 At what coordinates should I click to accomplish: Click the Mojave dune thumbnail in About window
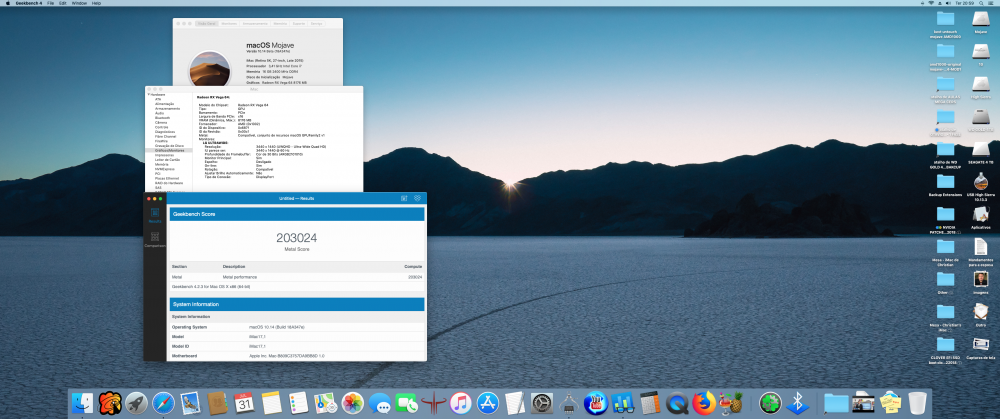click(210, 68)
